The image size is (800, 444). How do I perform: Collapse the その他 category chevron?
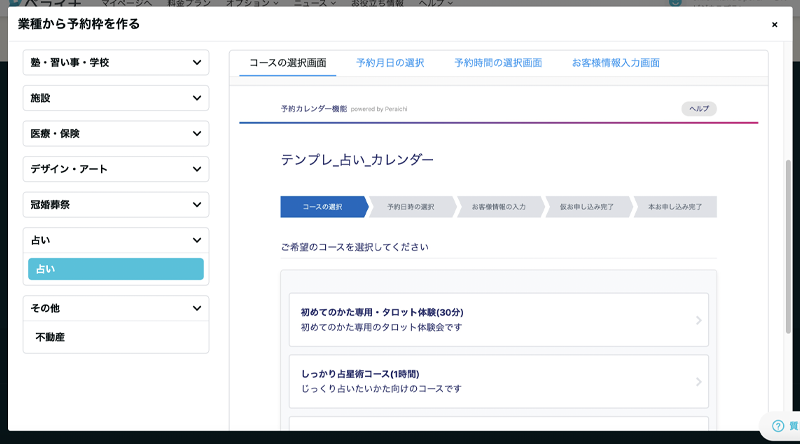click(197, 309)
